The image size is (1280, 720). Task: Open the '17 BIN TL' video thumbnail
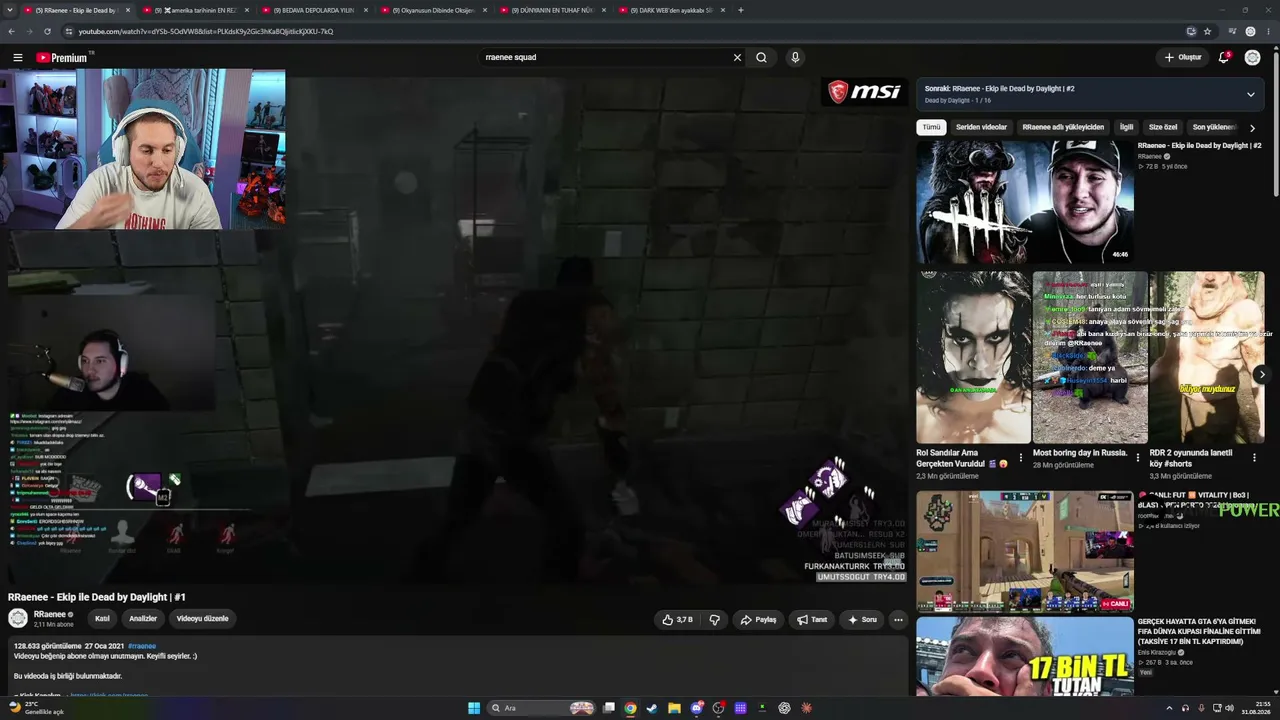[x=1025, y=656]
